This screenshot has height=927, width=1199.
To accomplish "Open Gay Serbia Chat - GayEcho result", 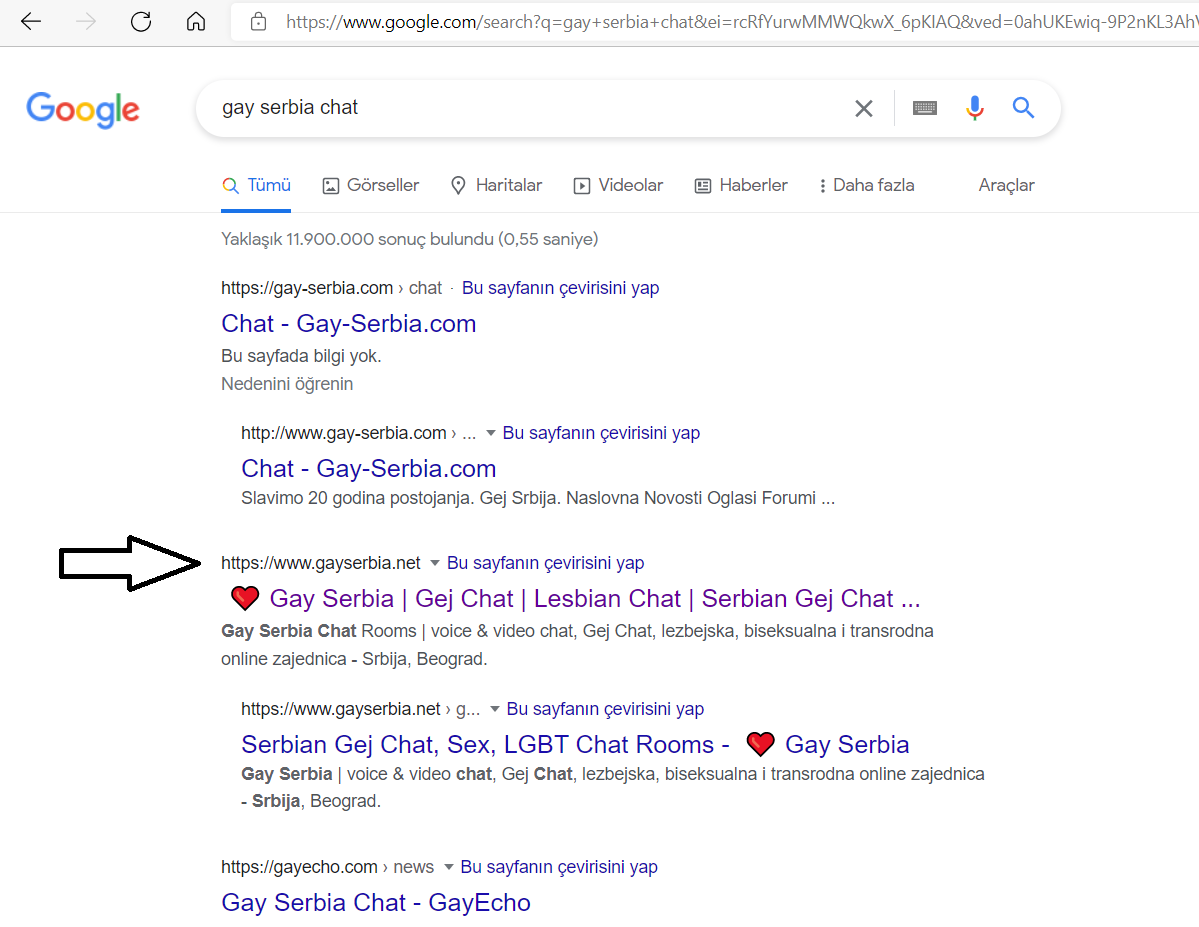I will [375, 903].
